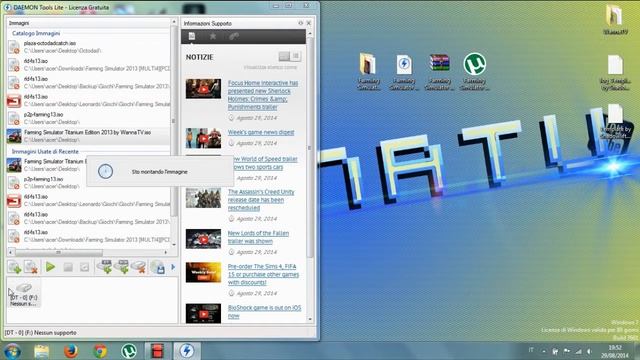Image resolution: width=640 pixels, height=360 pixels.
Task: Select plaza-octodadcatch.iso in image catalog
Action: point(88,47)
